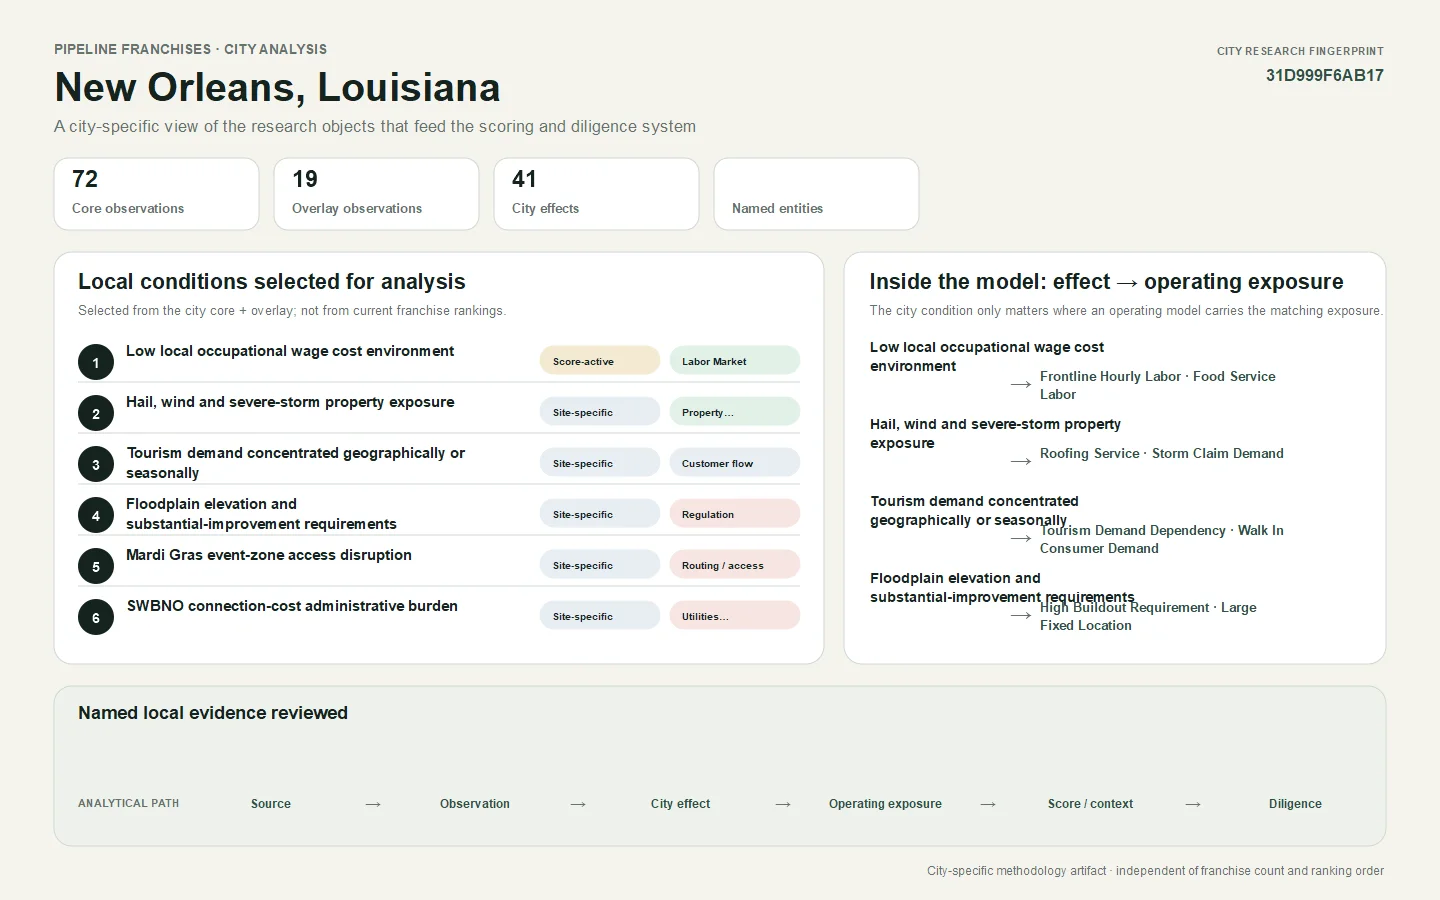The height and width of the screenshot is (900, 1440).
Task: Click the number 5 badge beside Mardi Gras disruption
Action: (96, 566)
